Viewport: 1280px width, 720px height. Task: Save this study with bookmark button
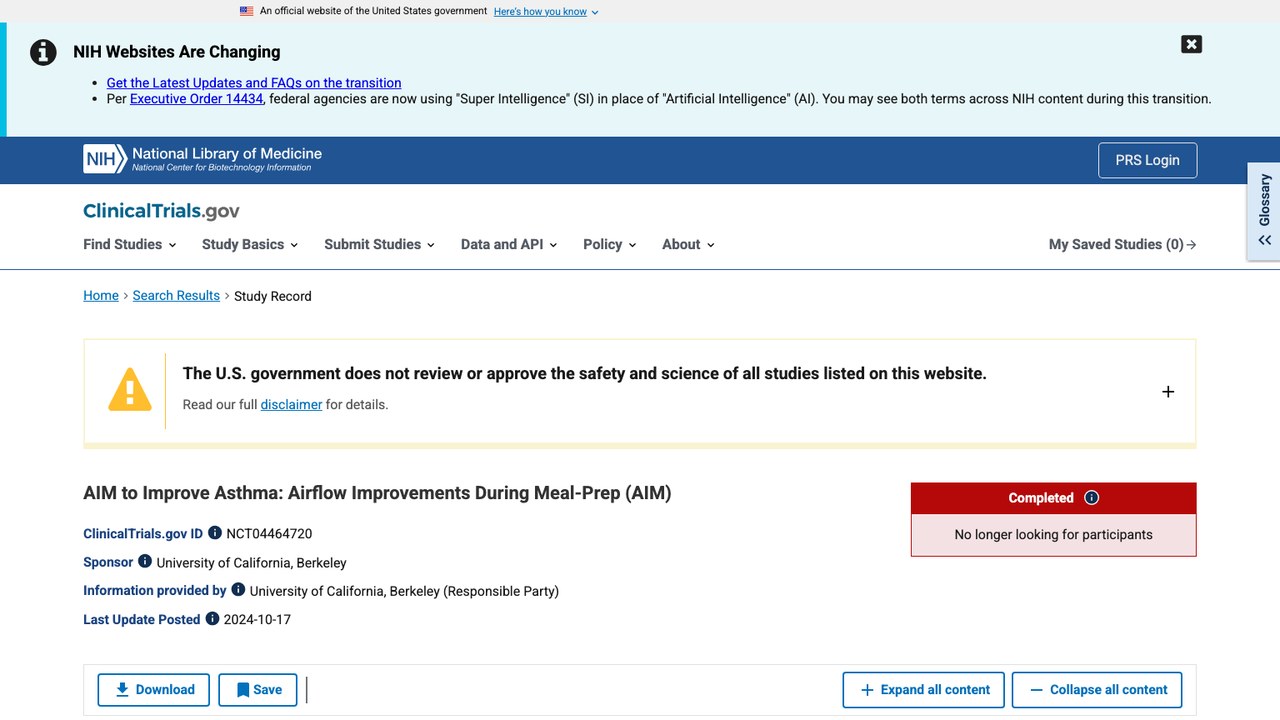pos(258,690)
